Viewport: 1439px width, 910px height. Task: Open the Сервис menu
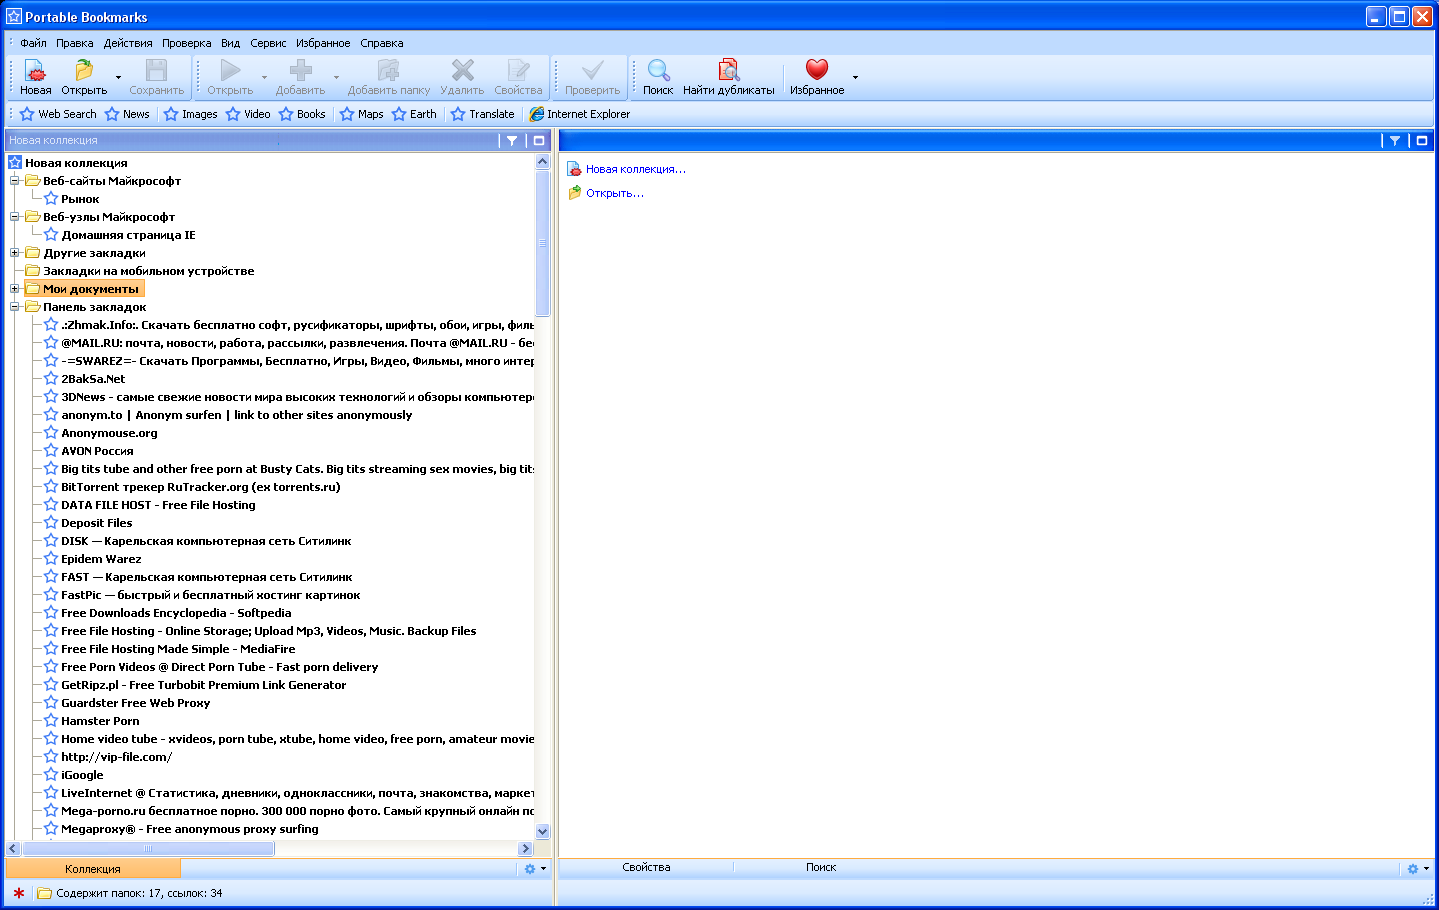coord(268,43)
